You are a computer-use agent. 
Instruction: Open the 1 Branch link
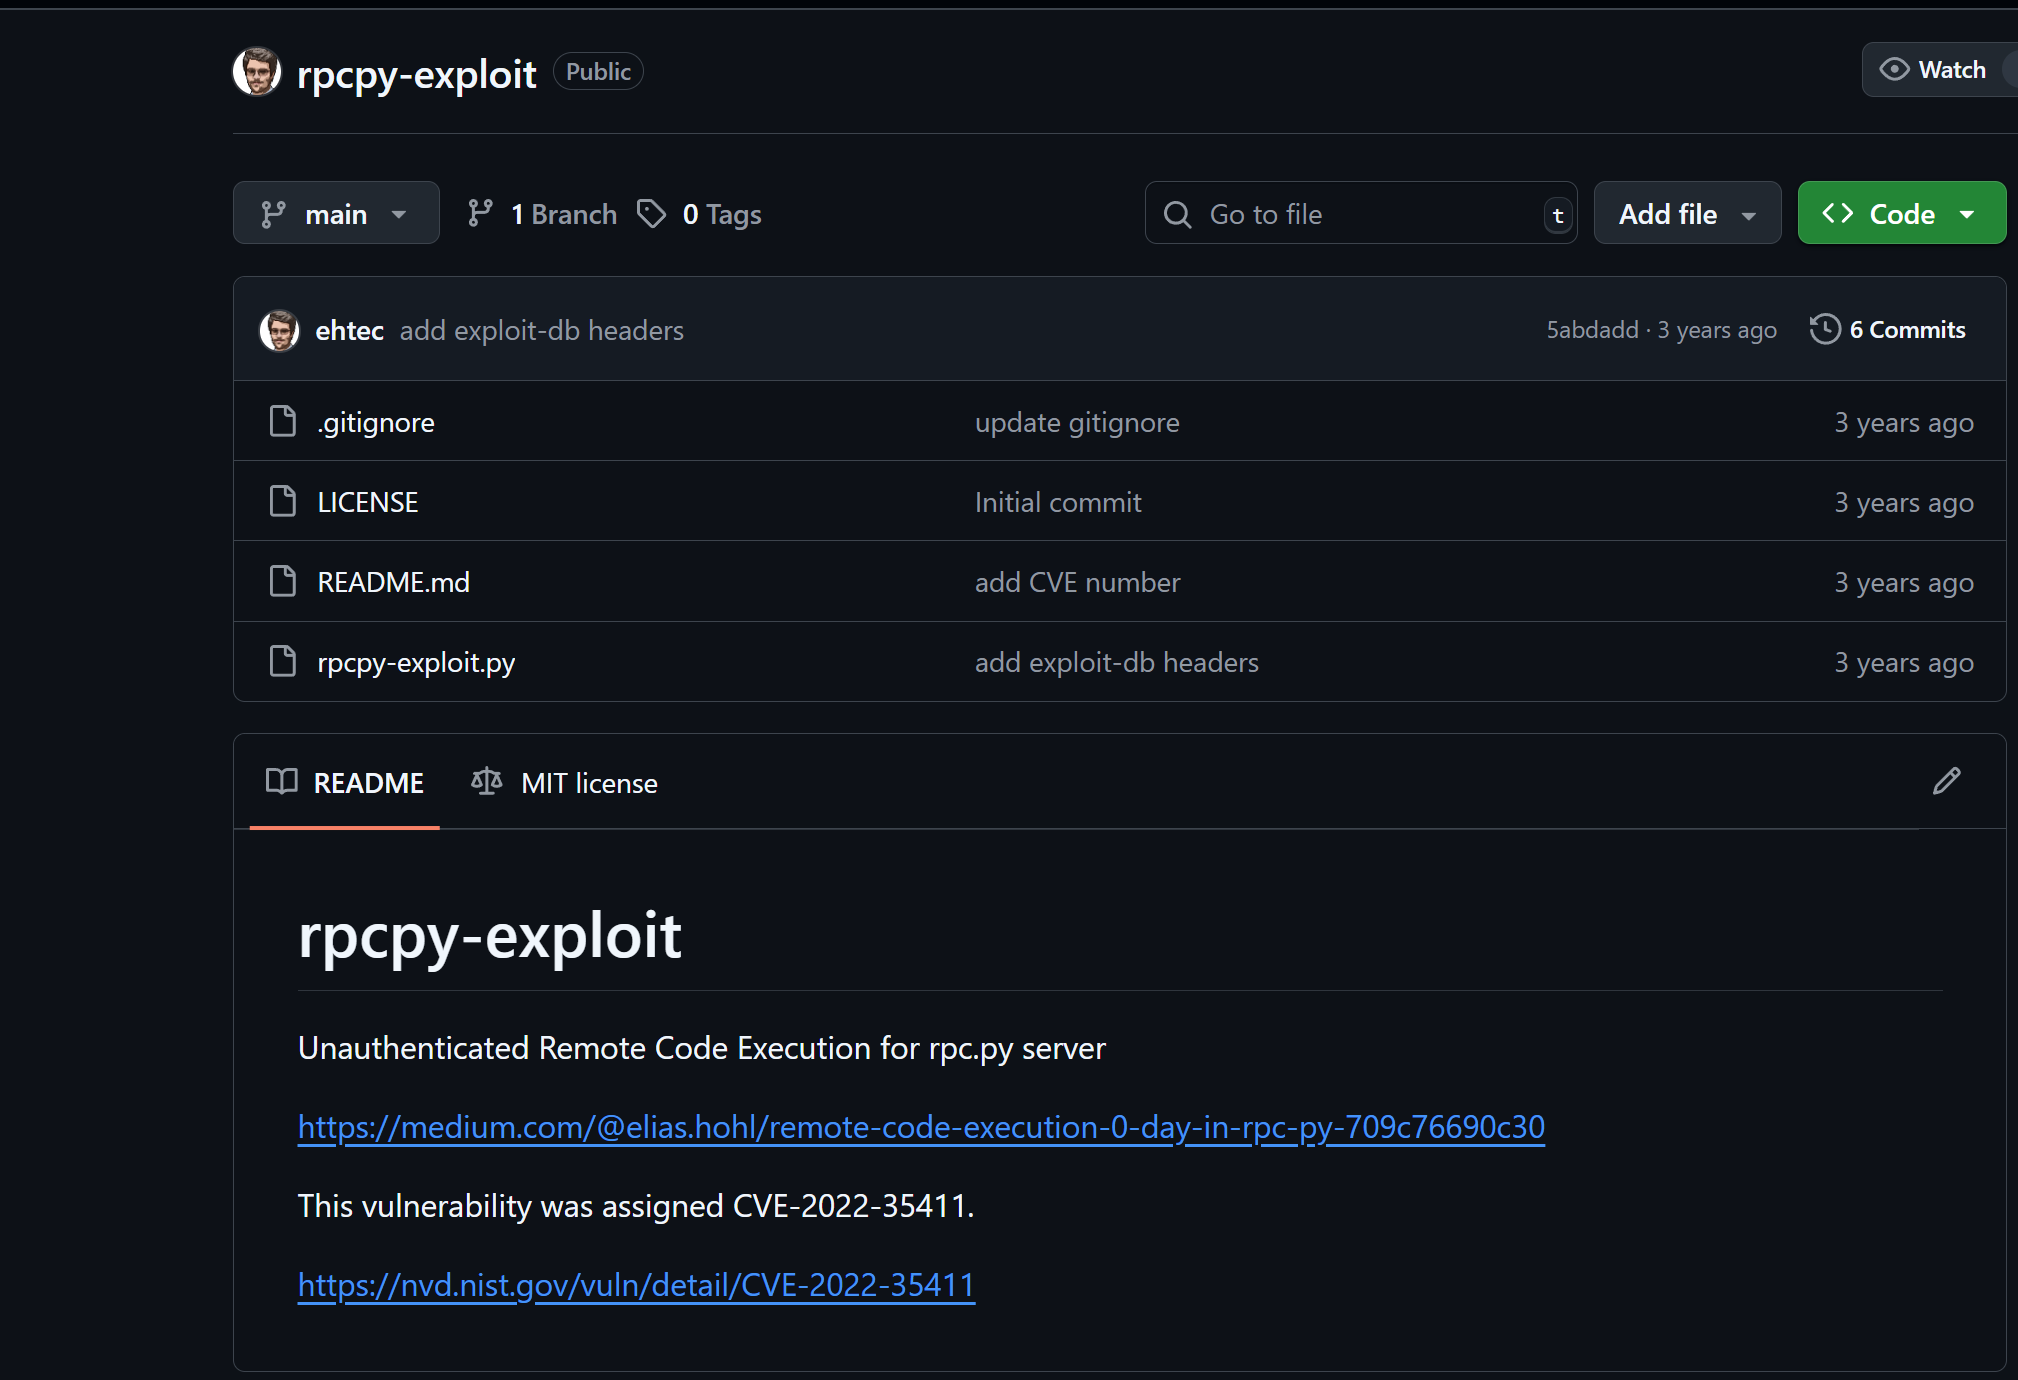click(x=543, y=214)
